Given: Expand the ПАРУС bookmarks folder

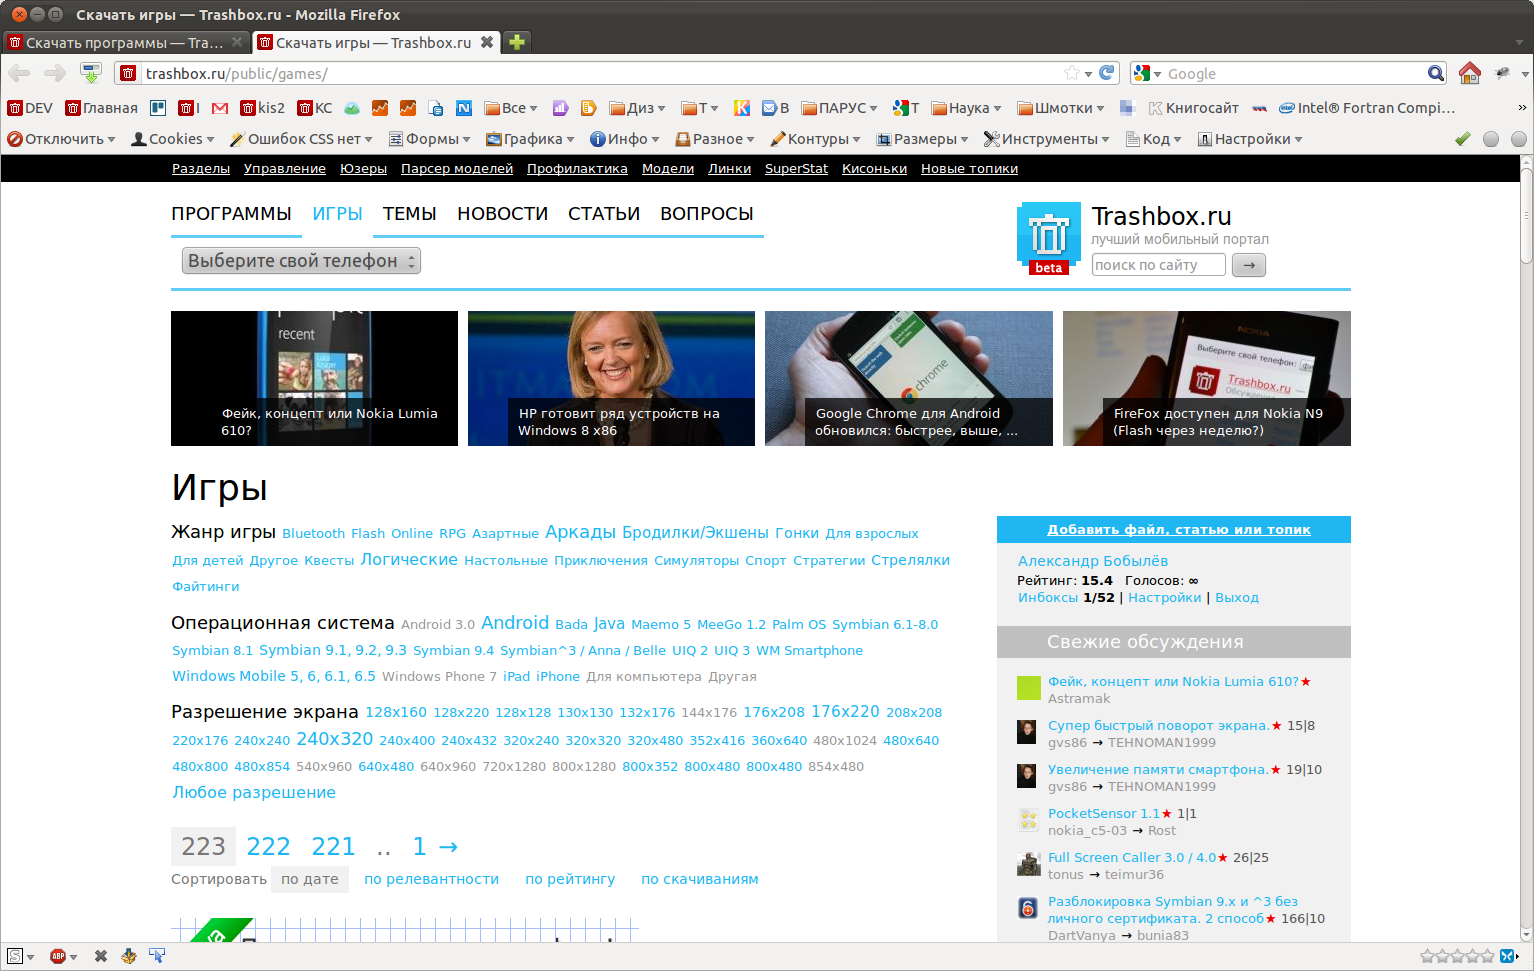Looking at the screenshot, I should [x=839, y=108].
